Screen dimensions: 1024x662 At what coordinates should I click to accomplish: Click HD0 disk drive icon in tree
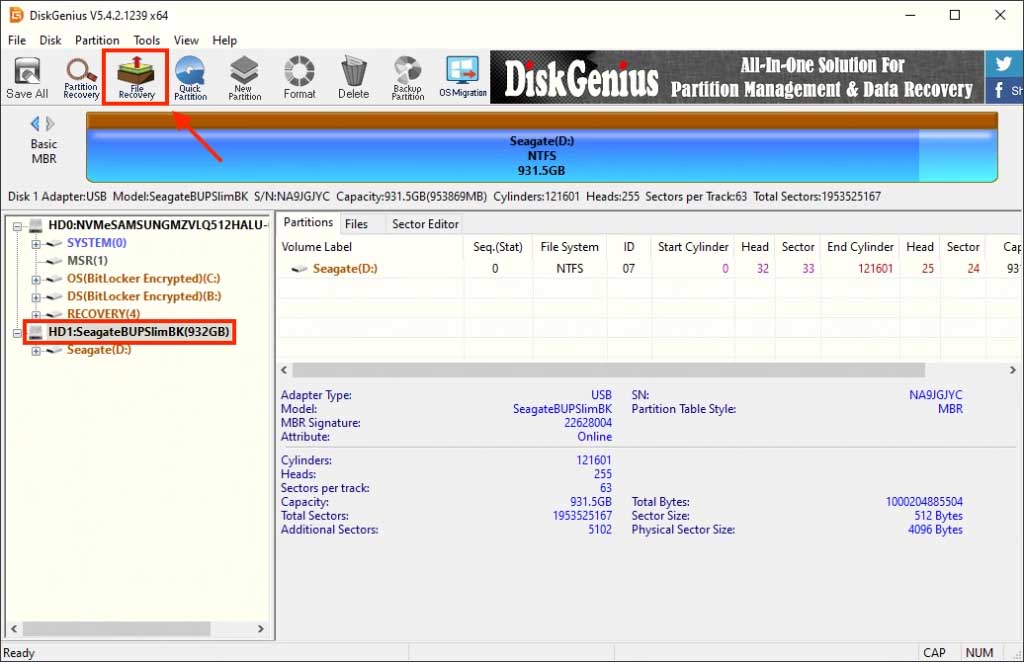[36, 225]
